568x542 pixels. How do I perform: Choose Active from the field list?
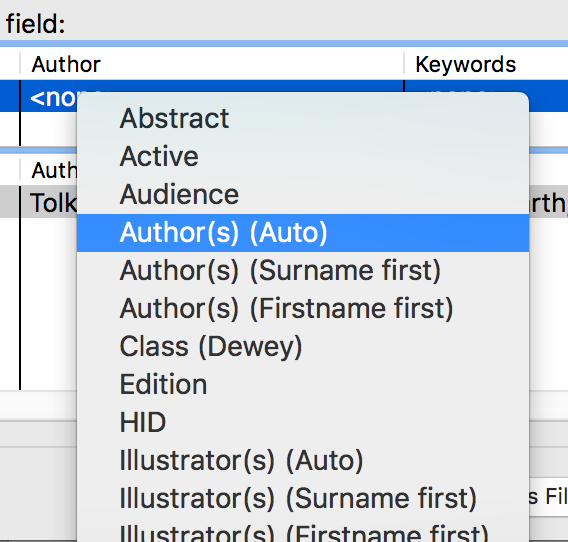coord(303,157)
